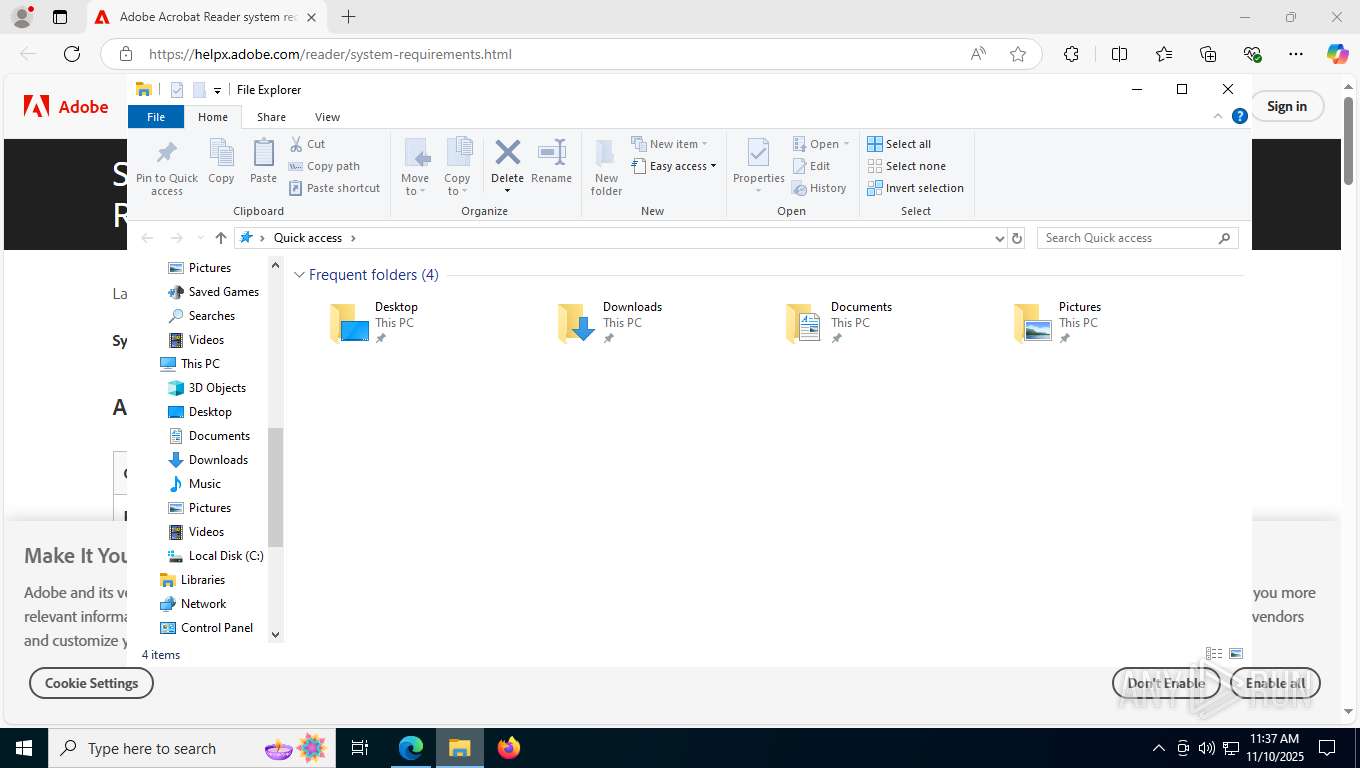Select Searches in navigation pane

(x=201, y=316)
